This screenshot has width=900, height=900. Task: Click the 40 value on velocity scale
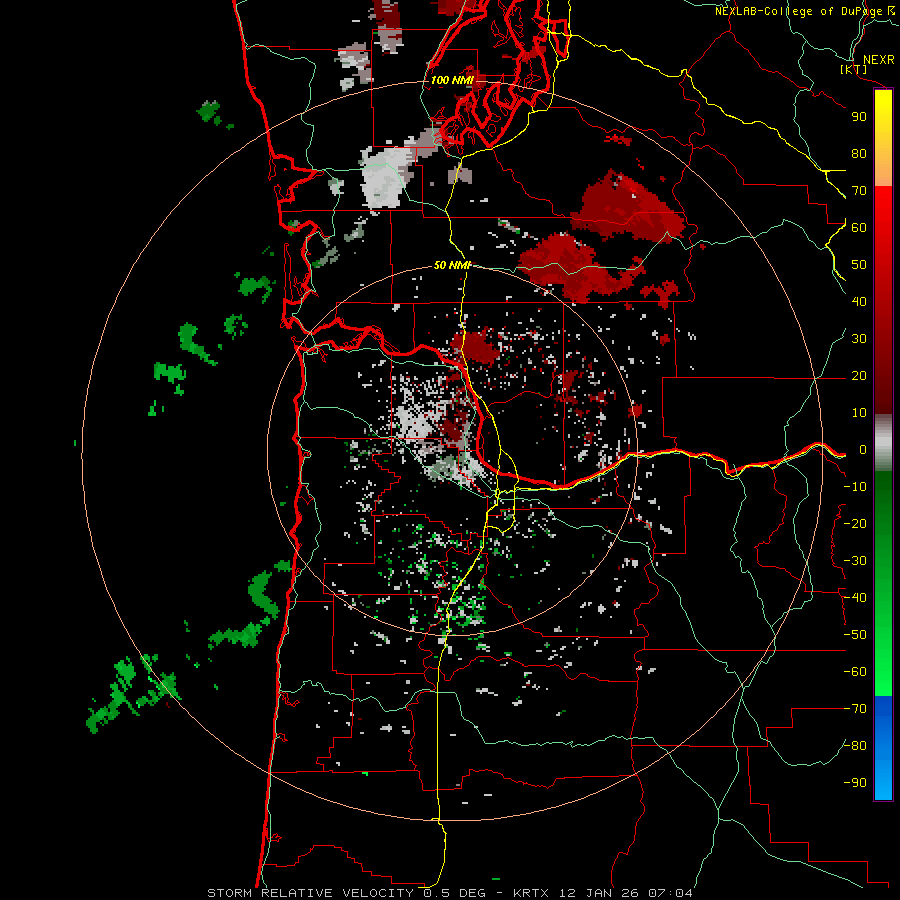(x=859, y=302)
